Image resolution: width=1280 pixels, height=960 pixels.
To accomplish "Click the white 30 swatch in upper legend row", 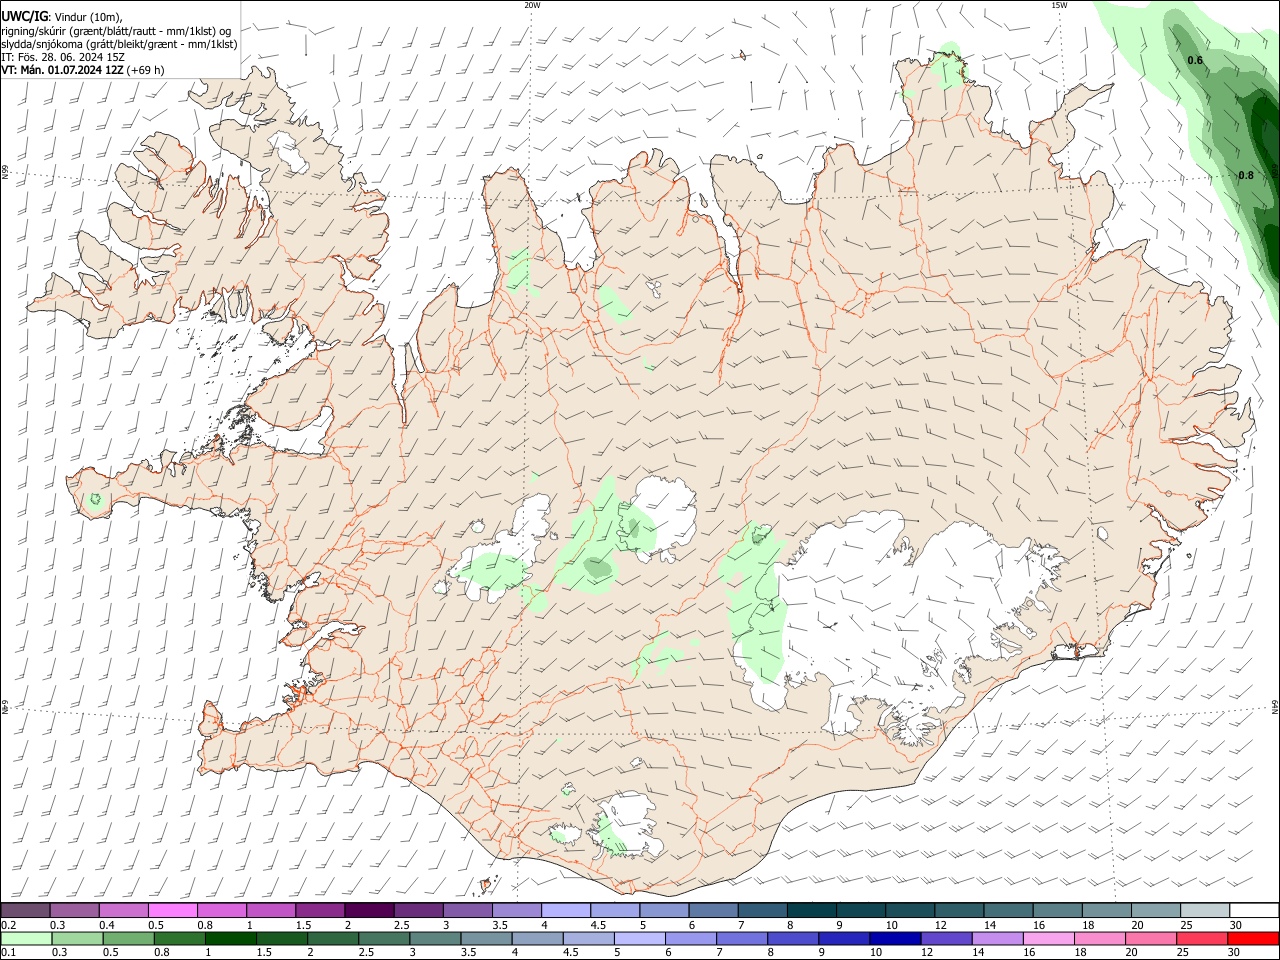I will (x=1255, y=910).
